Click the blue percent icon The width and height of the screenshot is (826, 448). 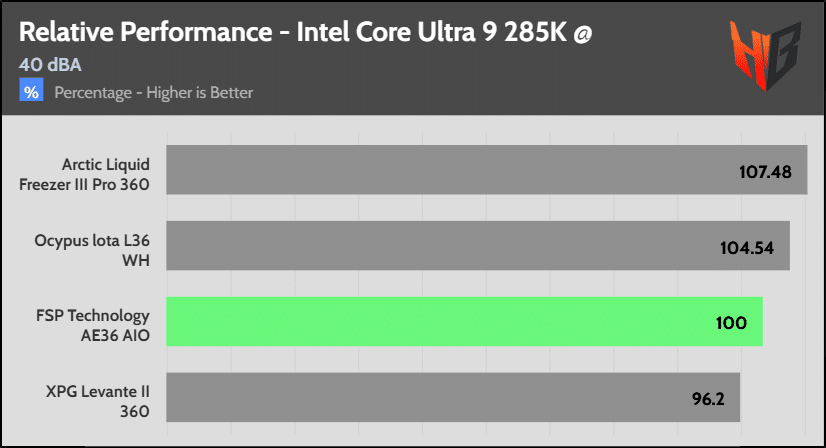coord(31,90)
